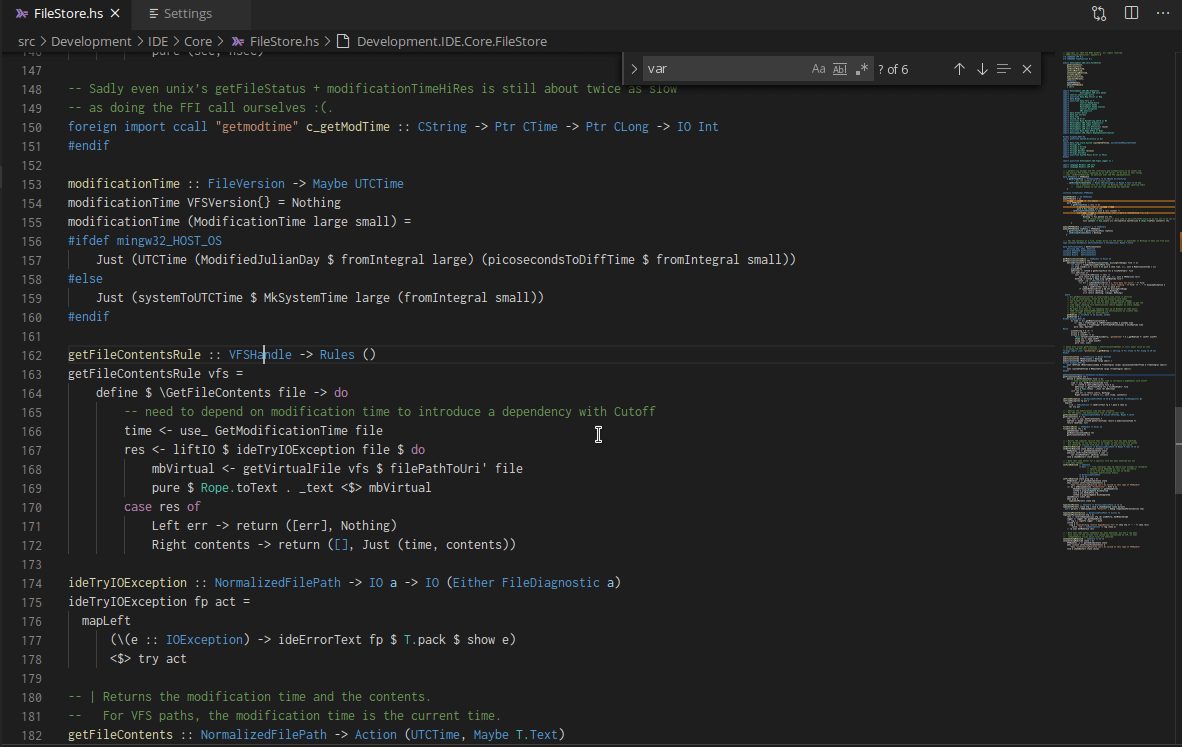Open 'Development.IDE.Core.FileStore' breadcrumb symbol list
The image size is (1182, 747).
[x=451, y=41]
